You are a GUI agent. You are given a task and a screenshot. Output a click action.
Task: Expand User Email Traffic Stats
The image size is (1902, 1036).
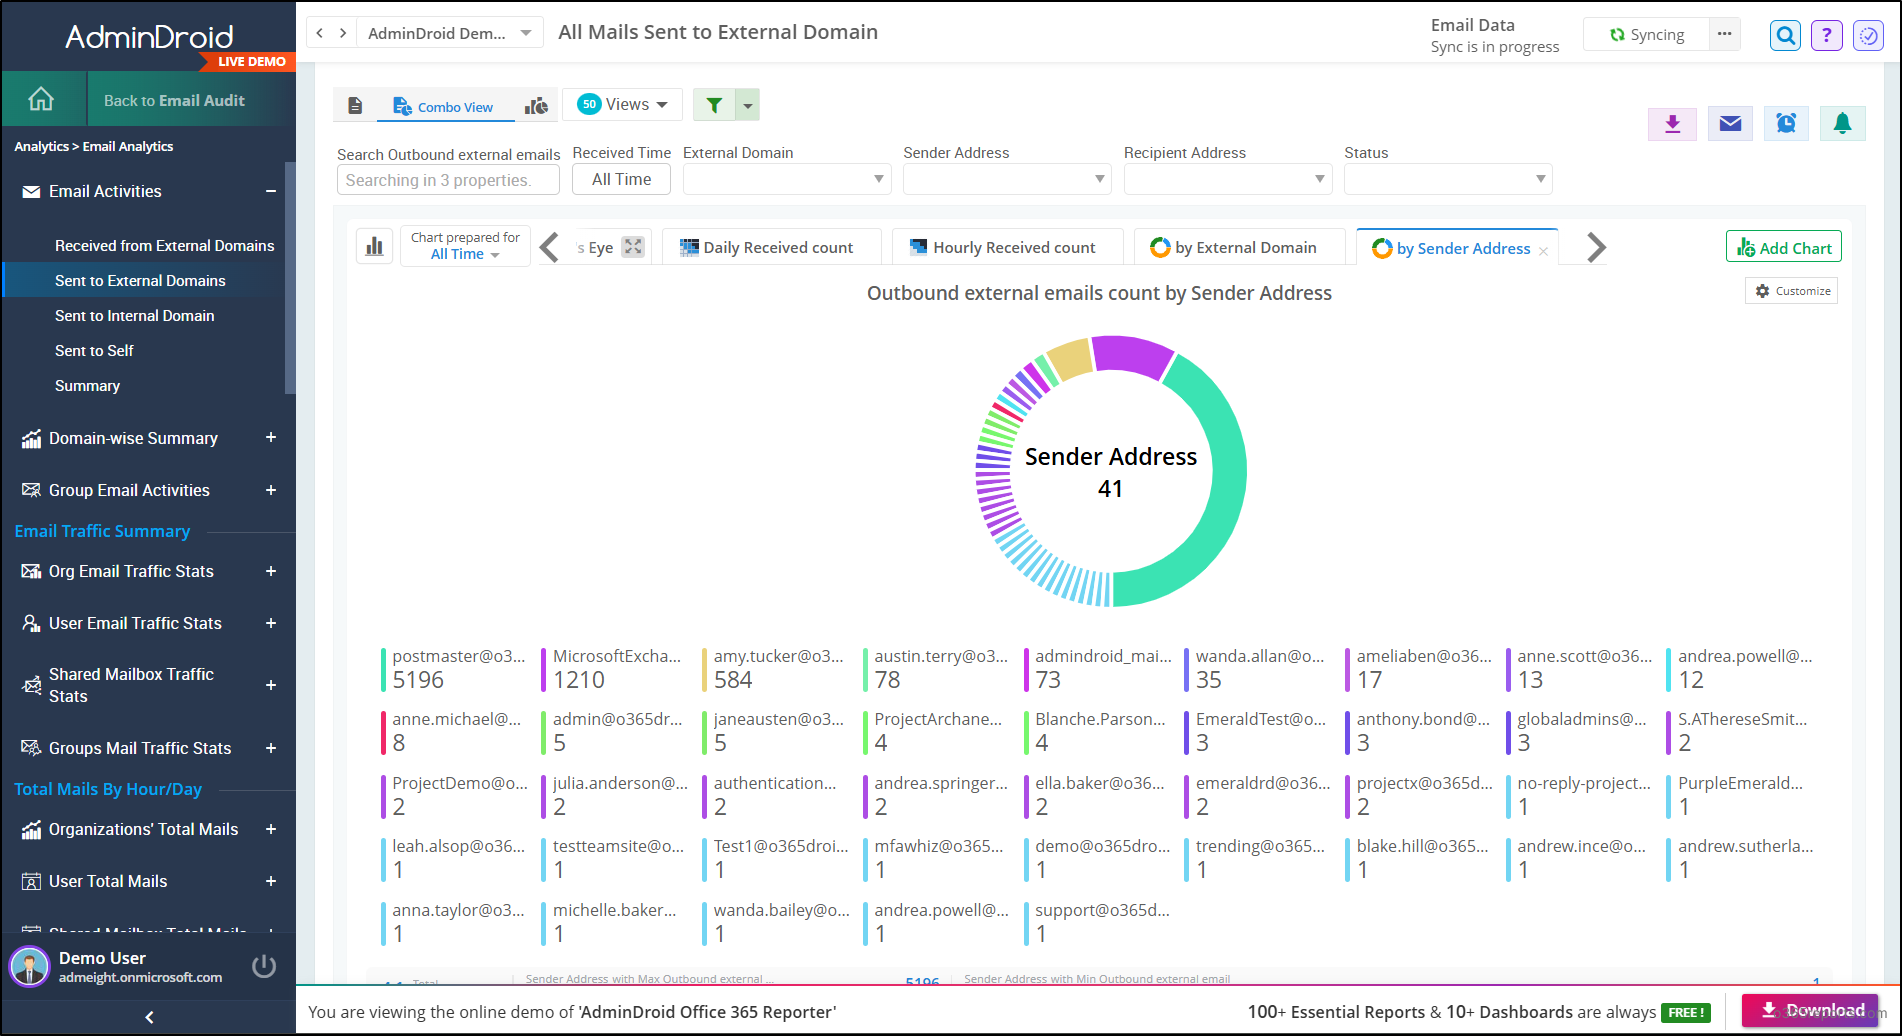271,623
